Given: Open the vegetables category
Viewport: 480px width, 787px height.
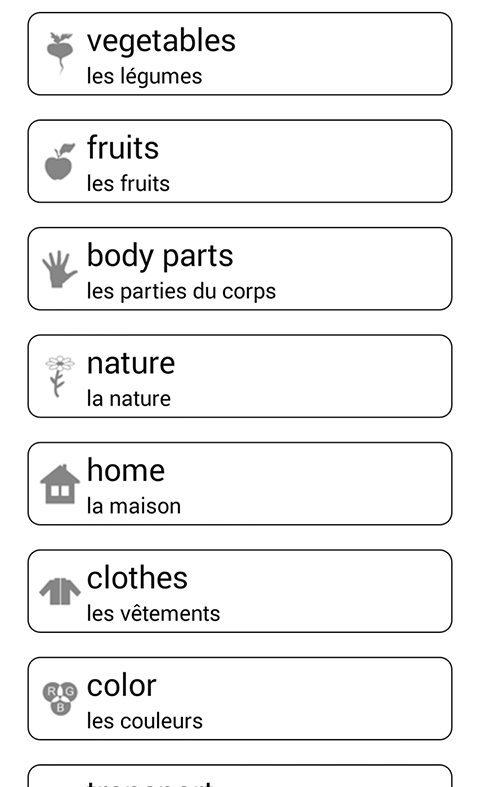Looking at the screenshot, I should click(x=240, y=54).
